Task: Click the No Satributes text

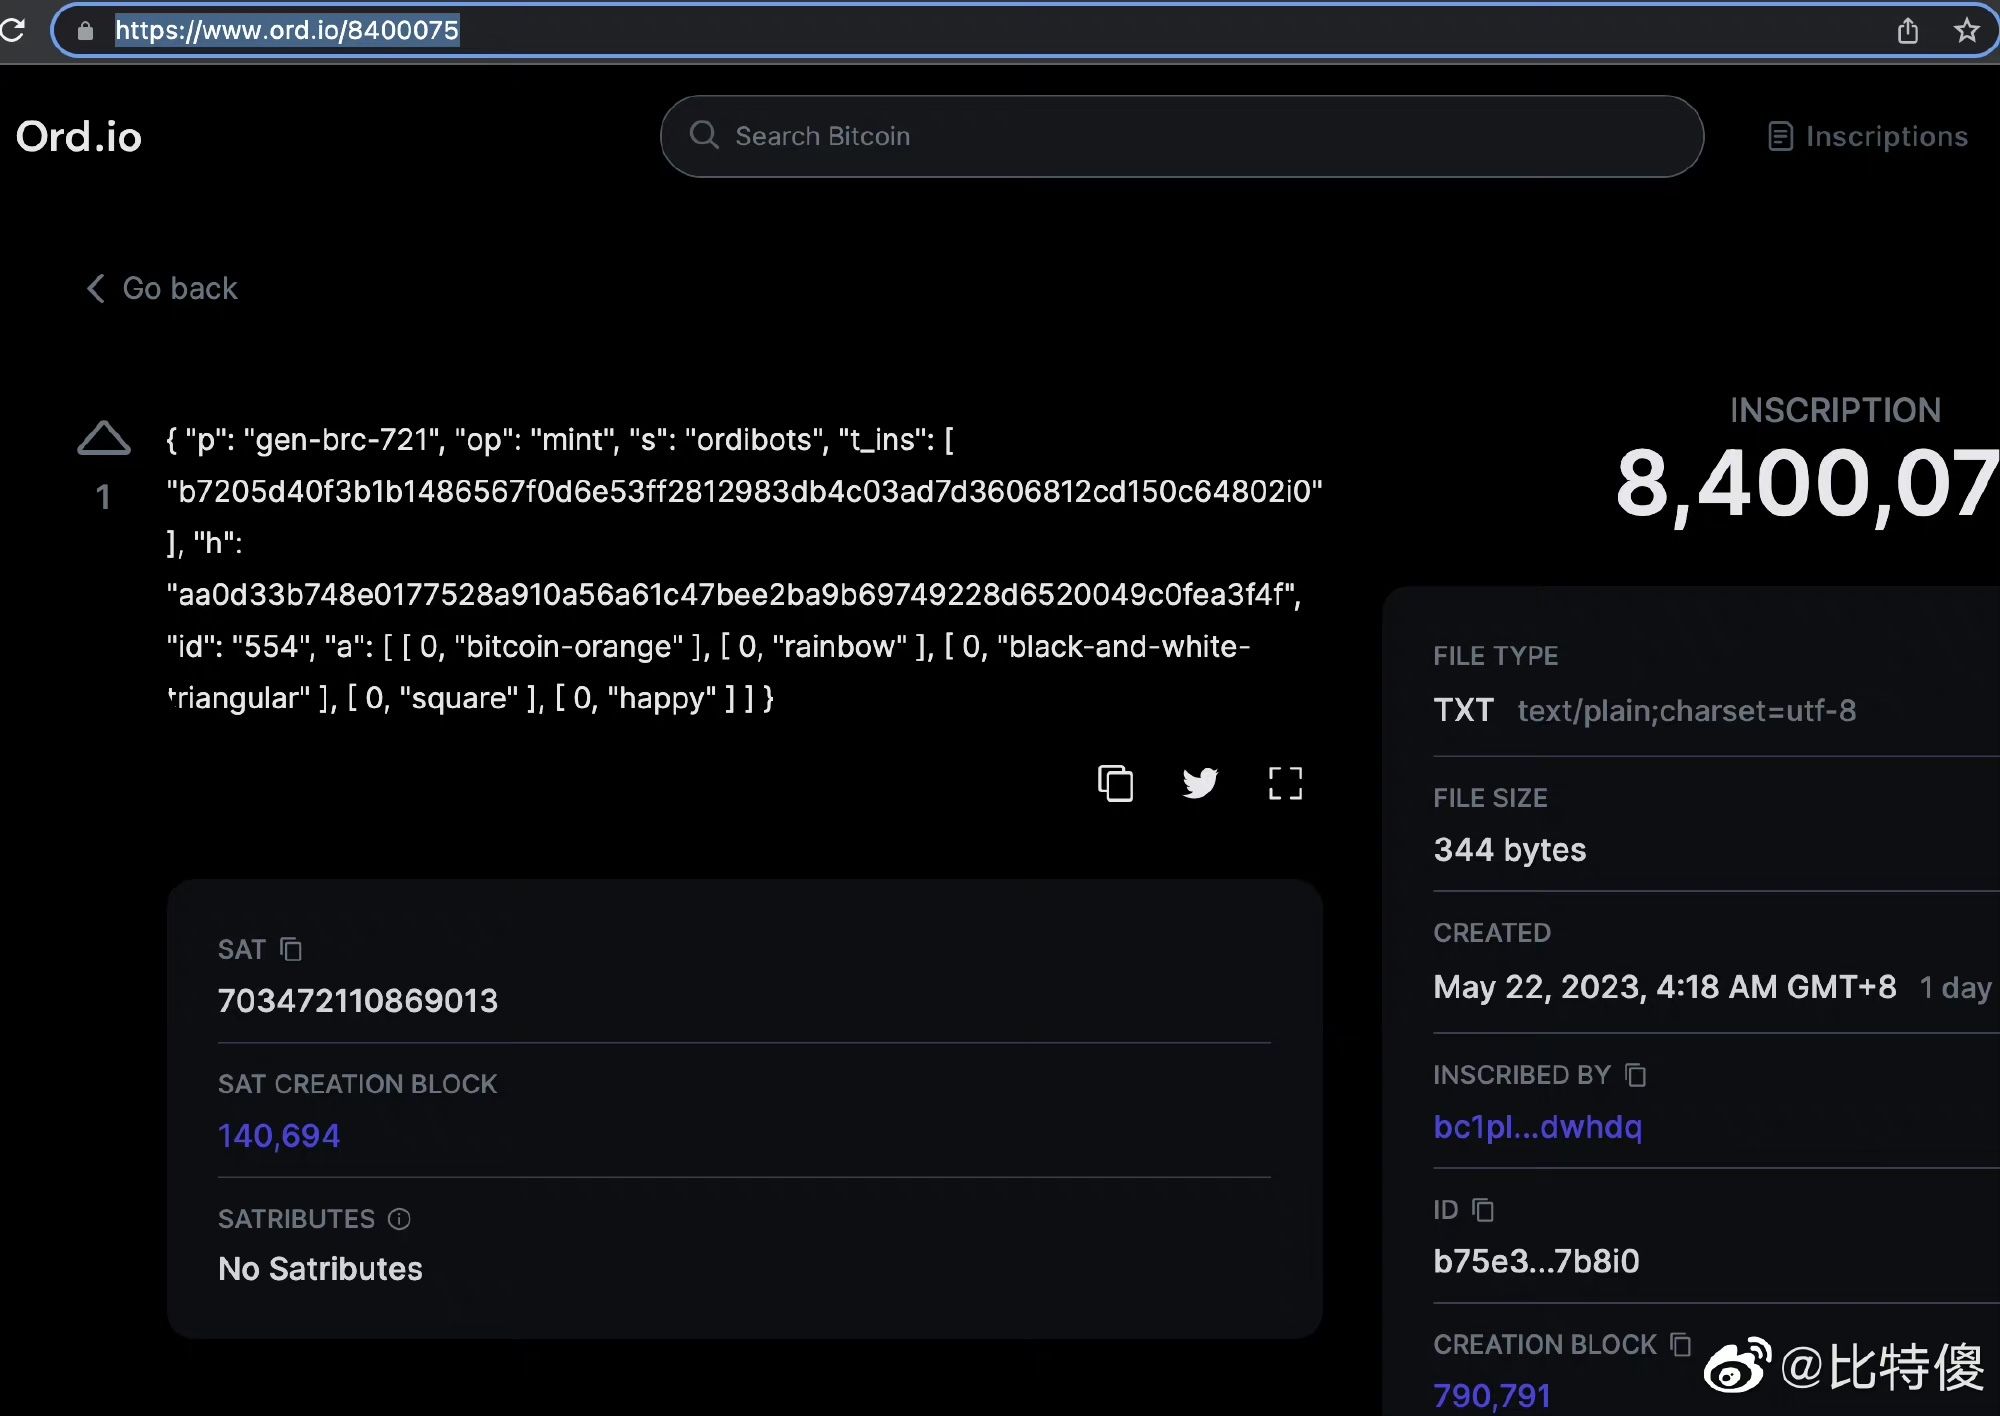Action: pos(320,1269)
